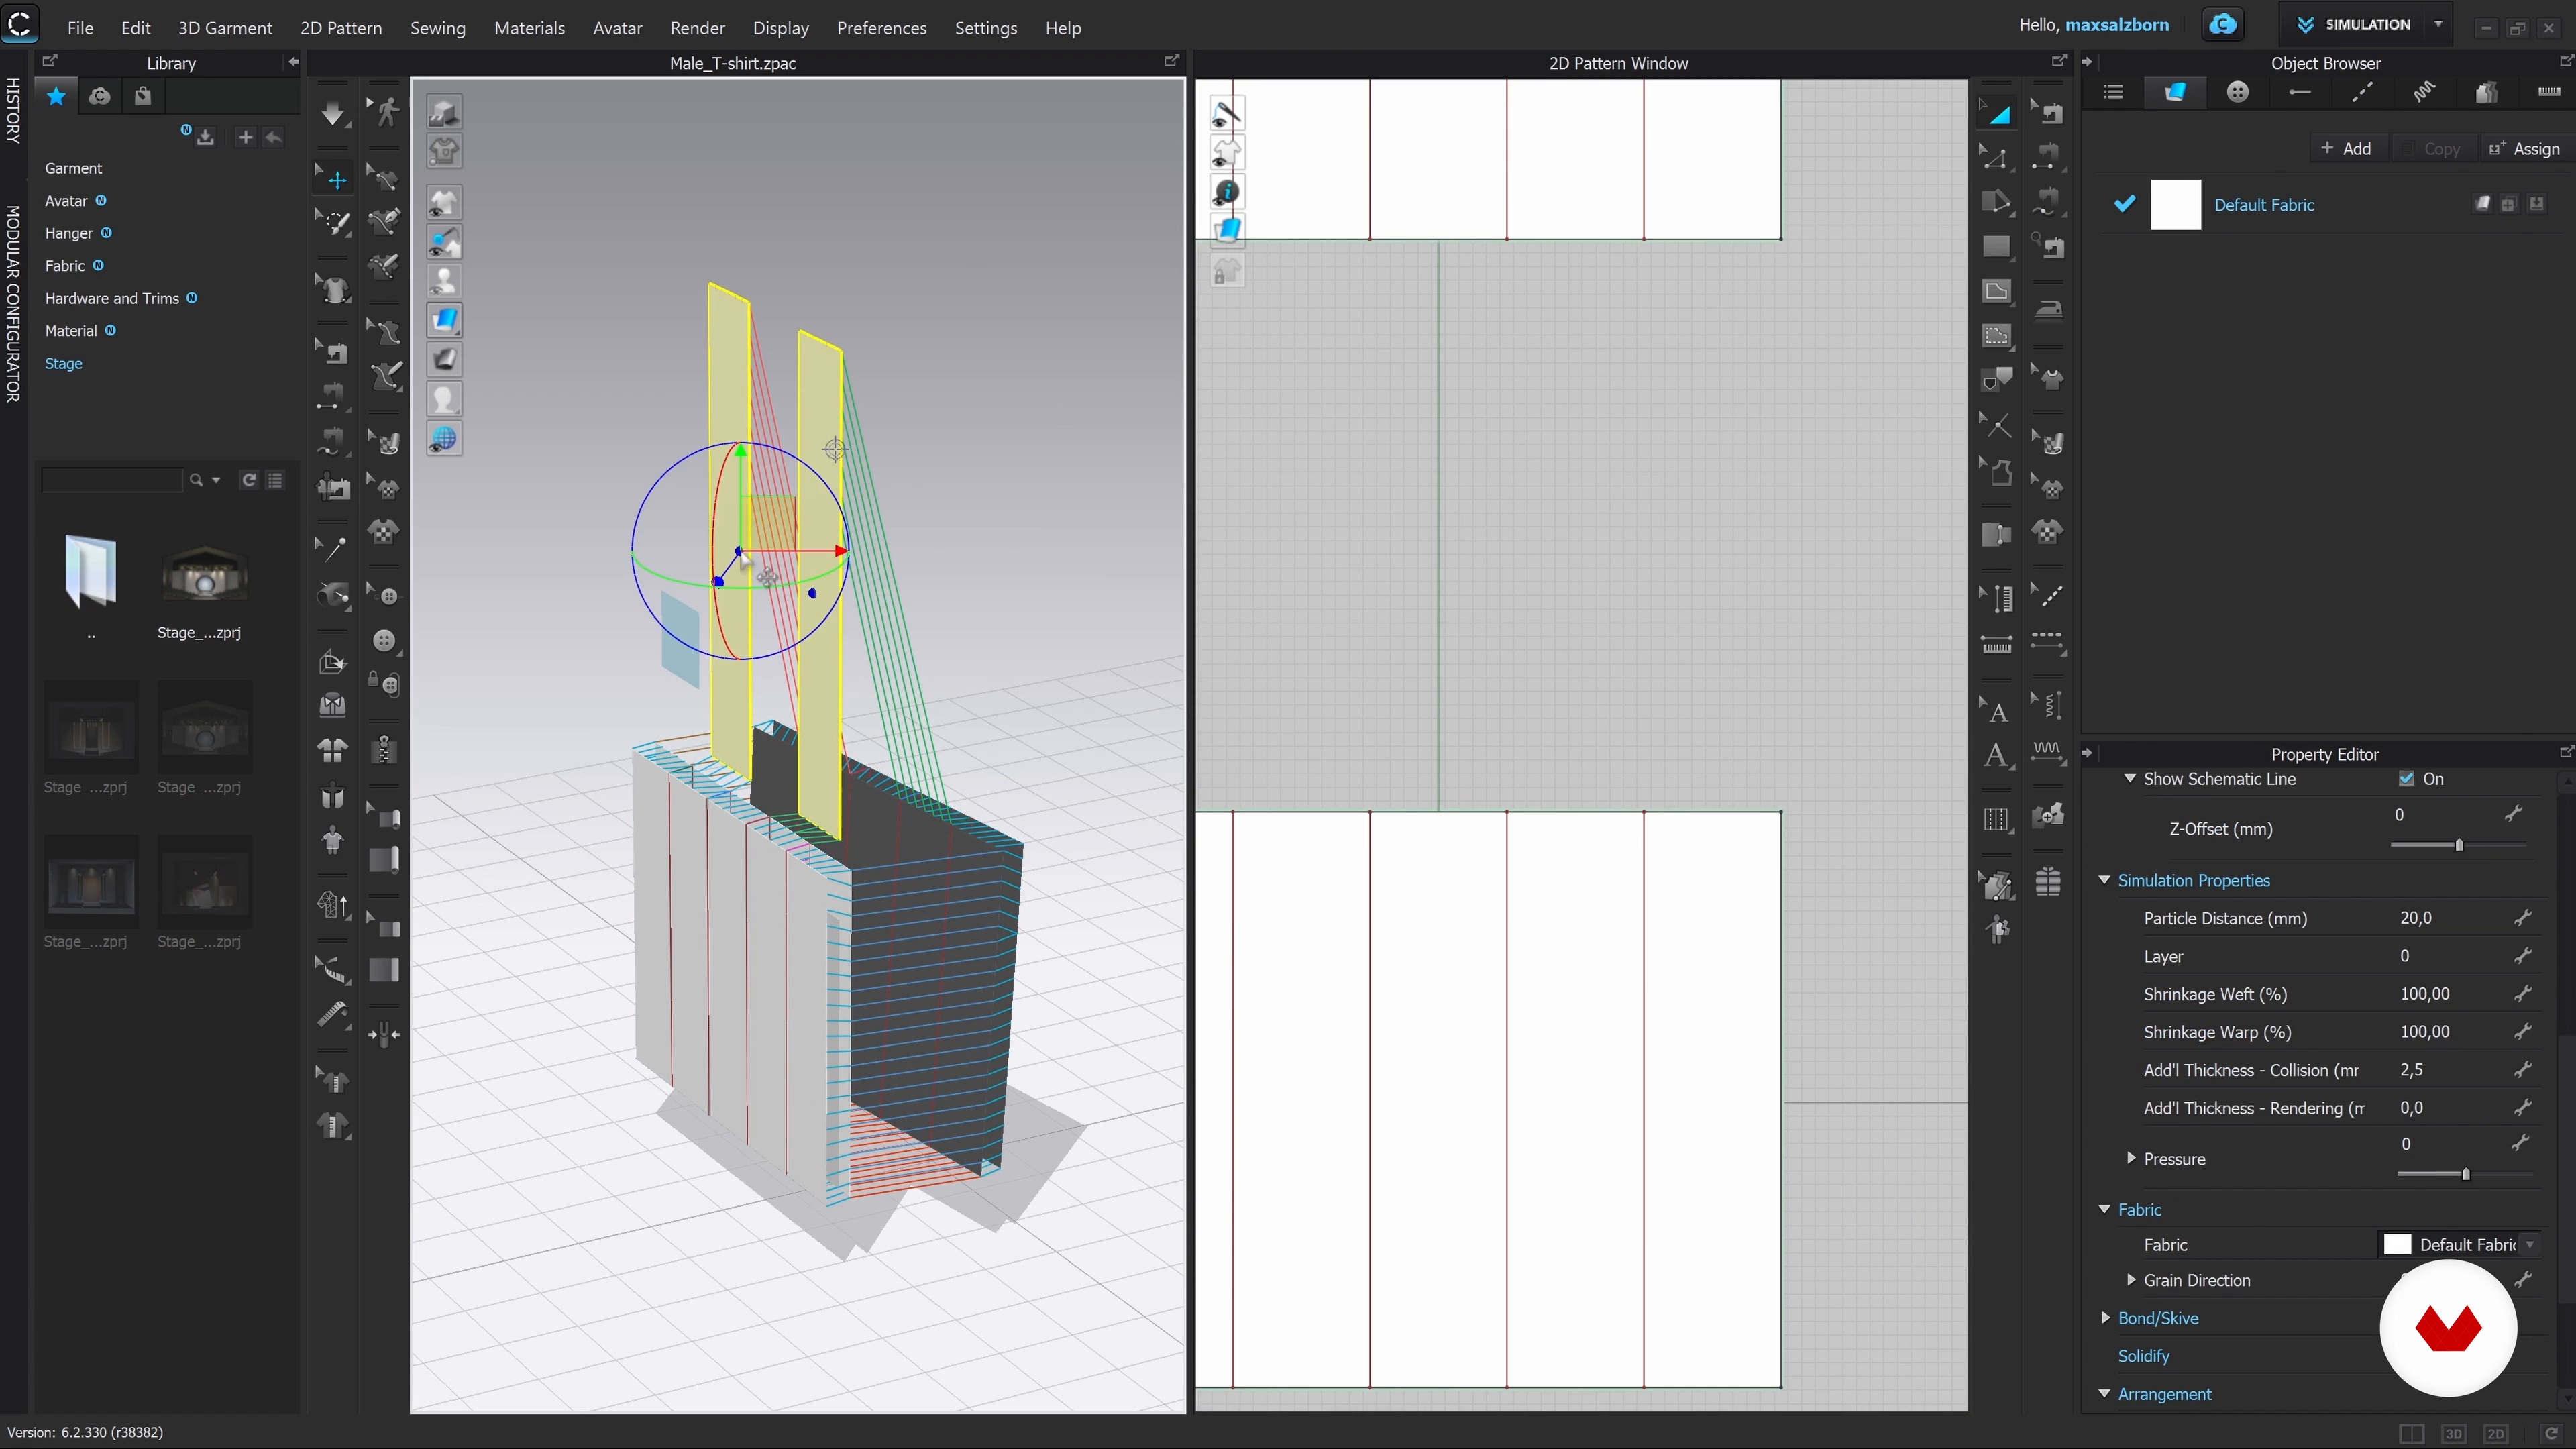Screen dimensions: 2576x1449
Task: Choose the Select Mesh brush tool
Action: click(x=333, y=222)
